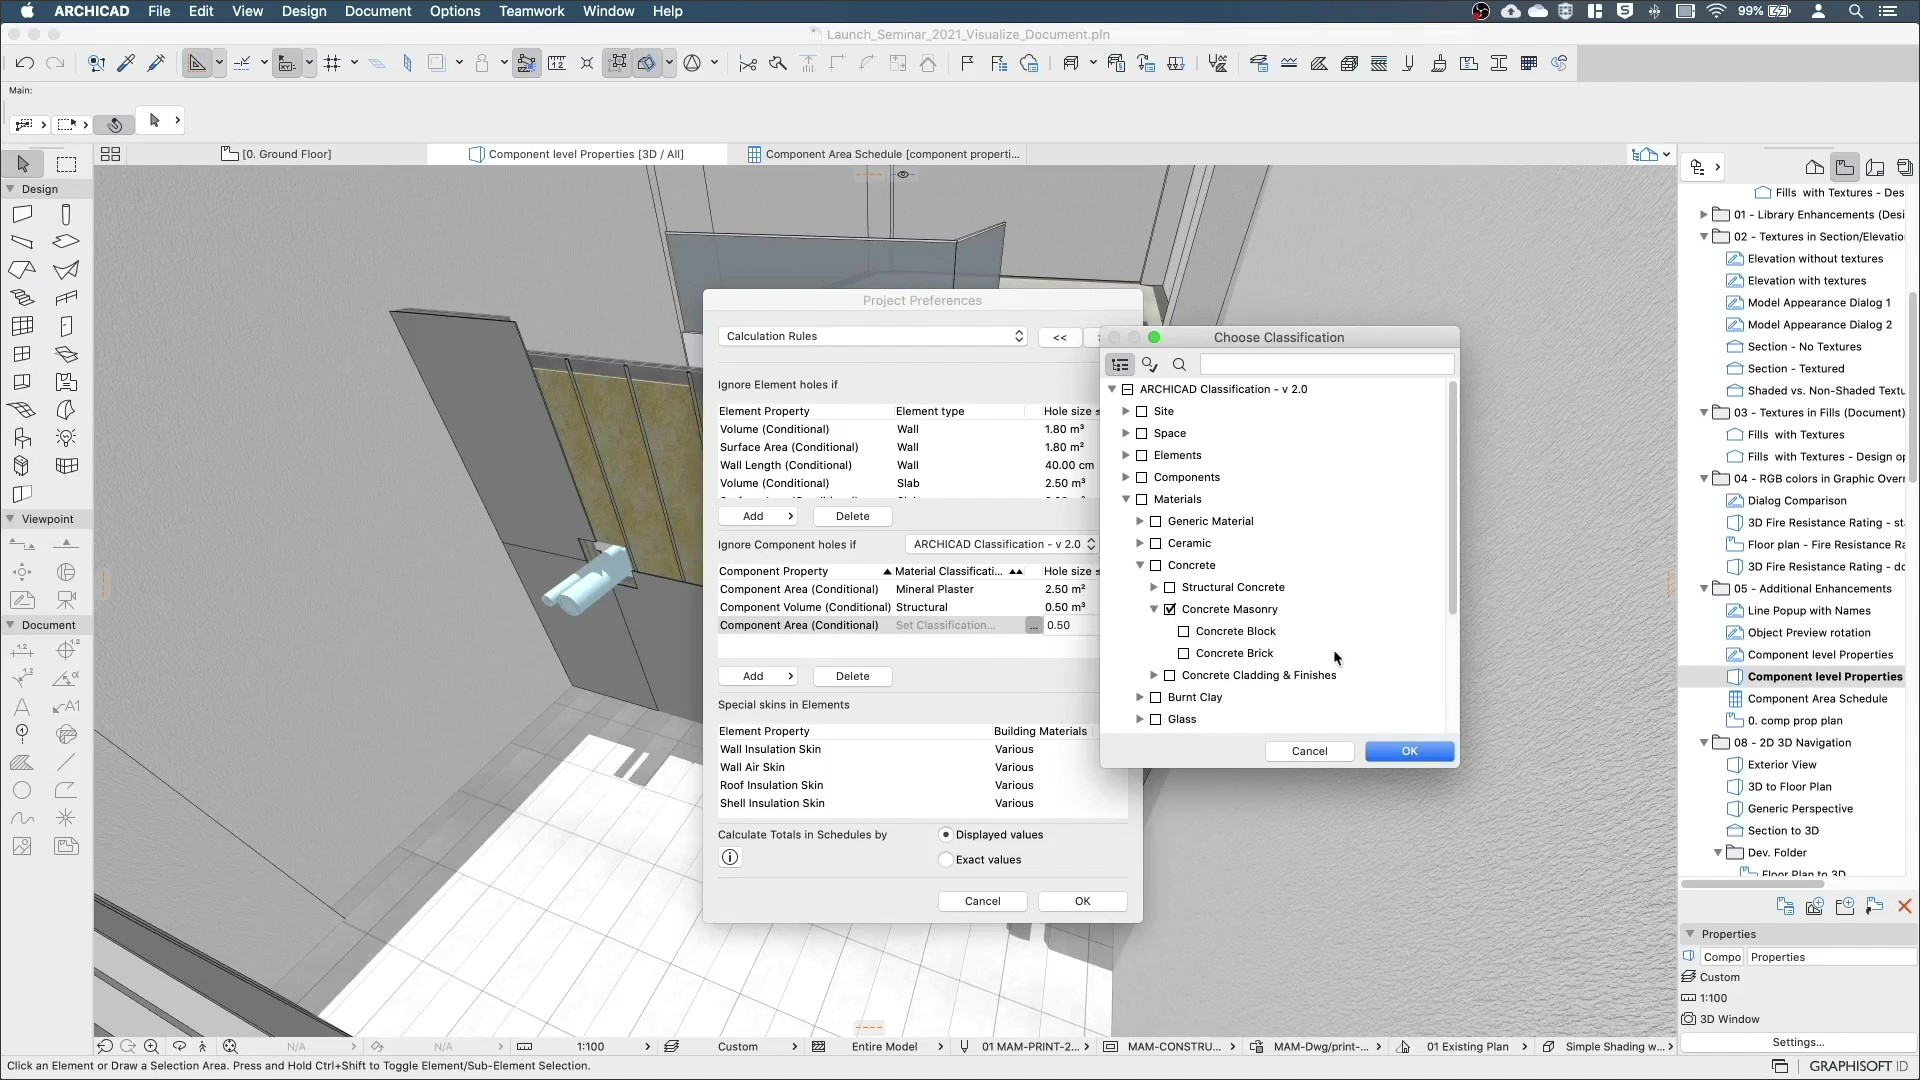Select the Circle tool in toolbox
The image size is (1920, 1080).
coord(22,790)
